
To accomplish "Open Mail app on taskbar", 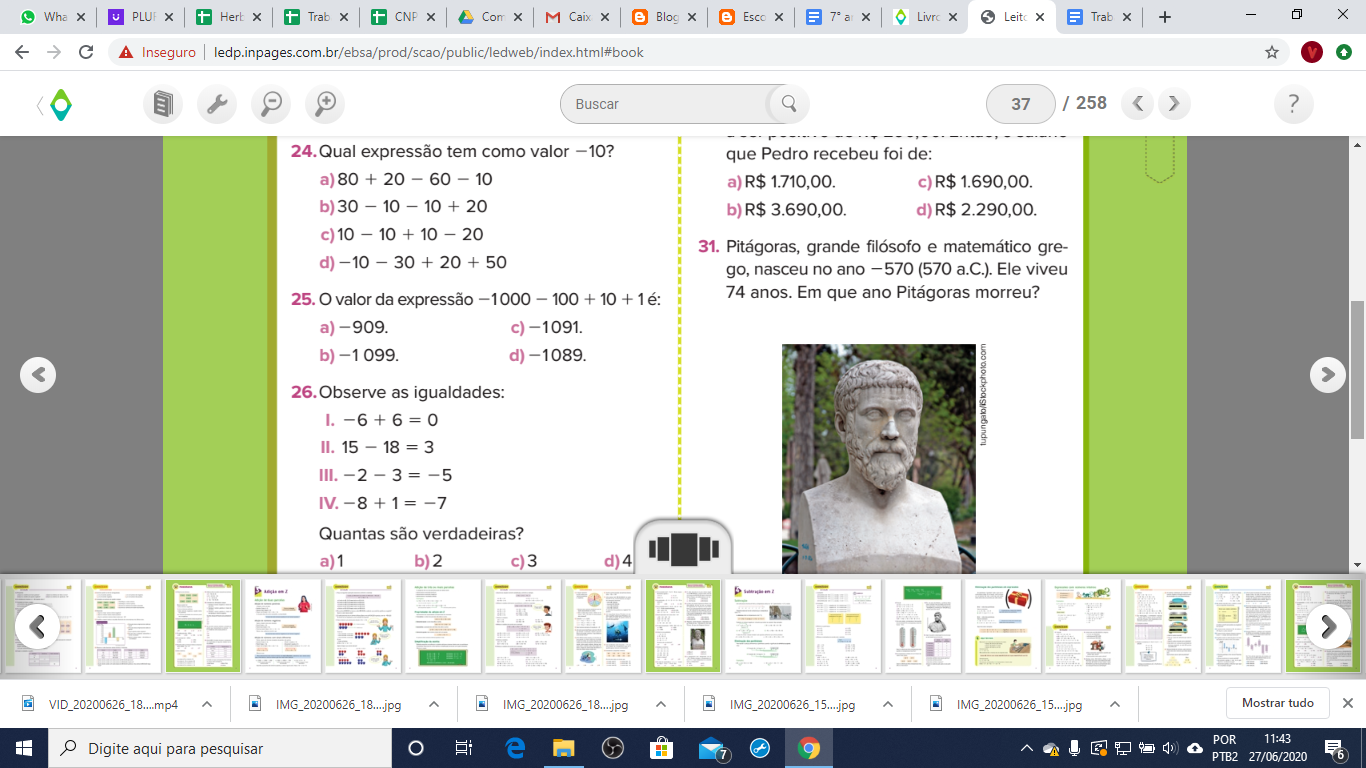I will 712,748.
